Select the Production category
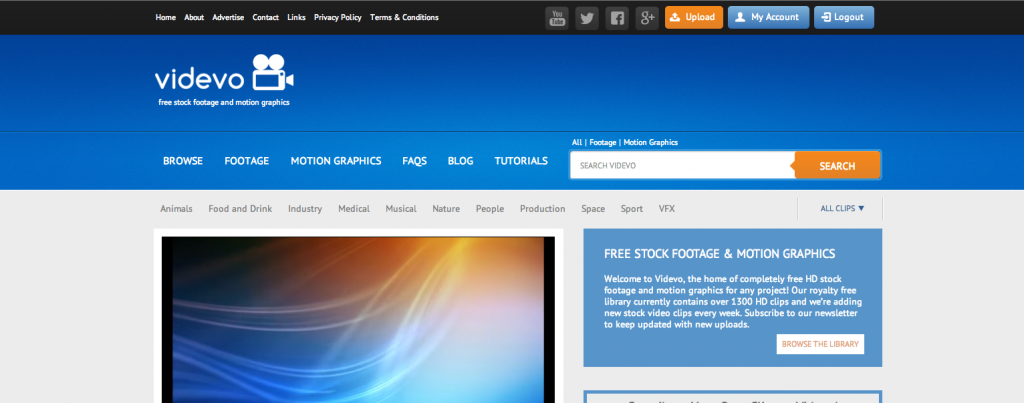1024x403 pixels. click(543, 209)
